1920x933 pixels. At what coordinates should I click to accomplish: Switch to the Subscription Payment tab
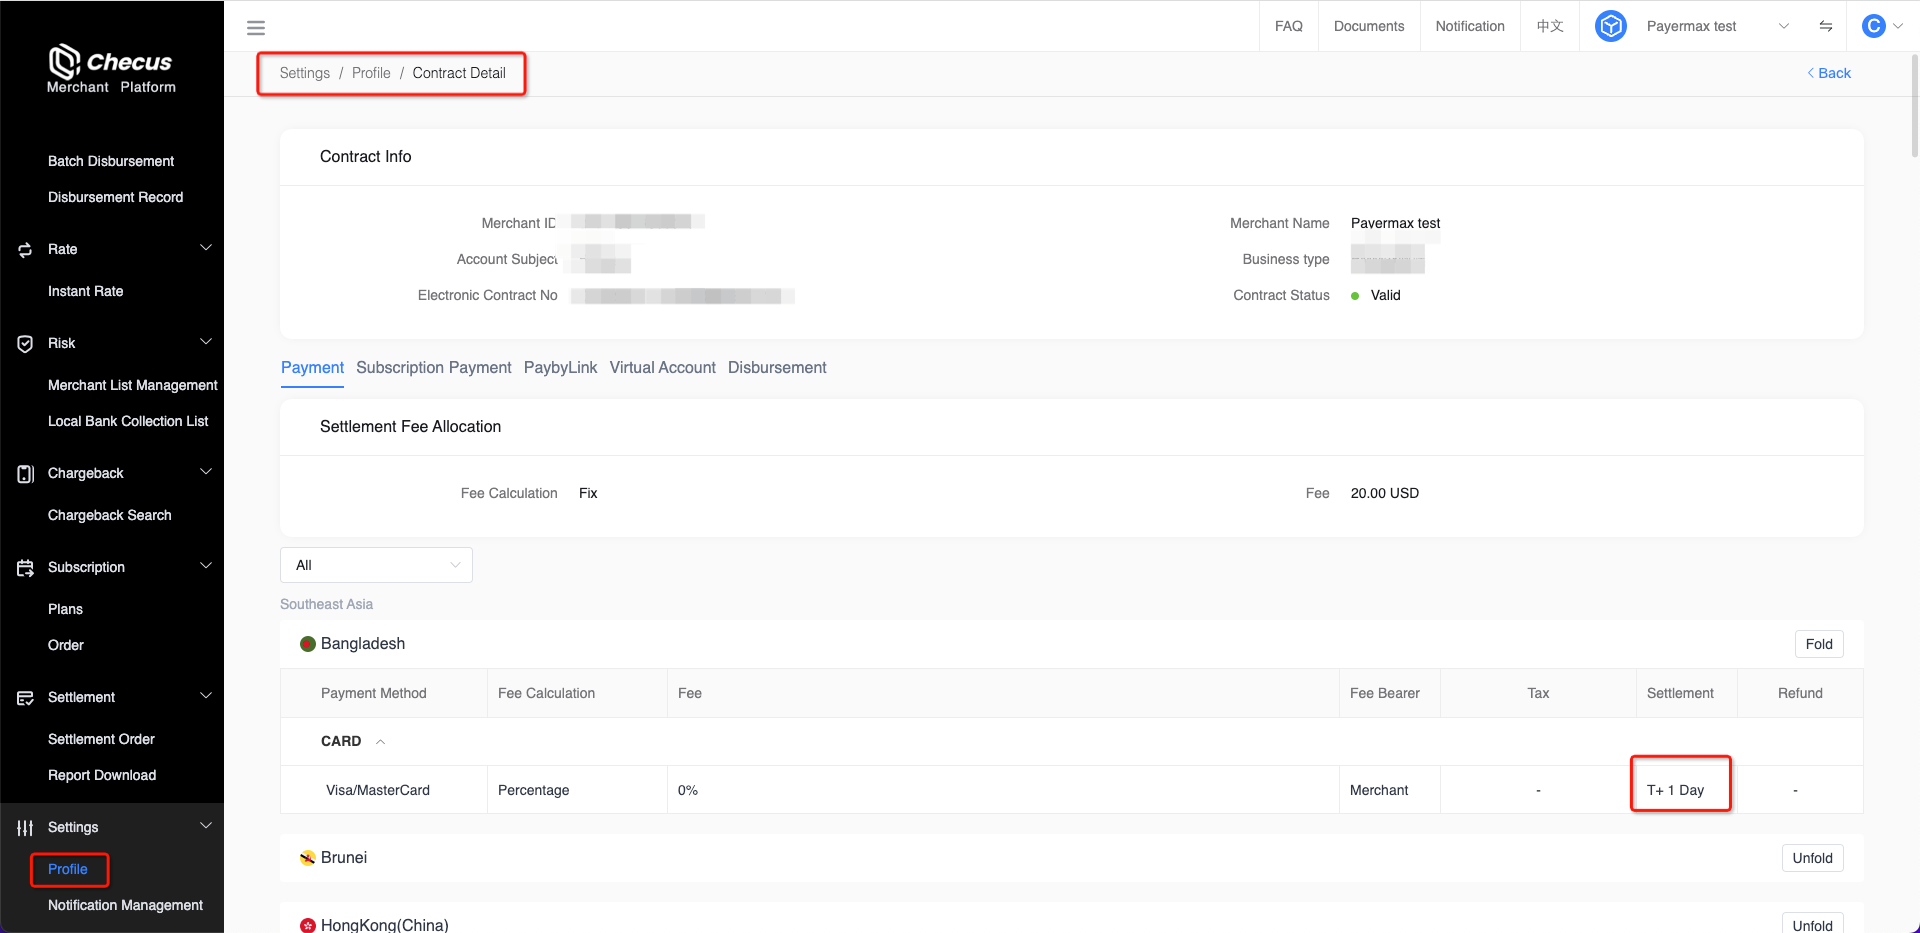point(433,368)
